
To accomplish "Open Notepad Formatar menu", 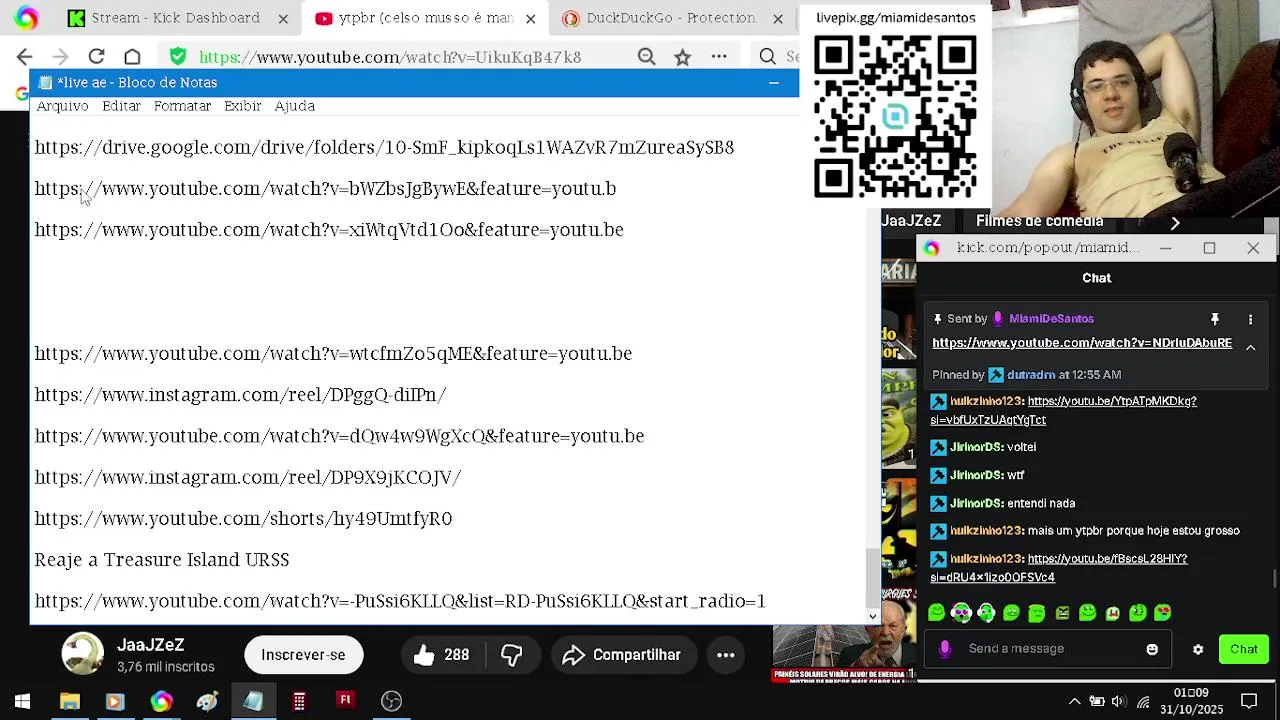I will point(182,106).
